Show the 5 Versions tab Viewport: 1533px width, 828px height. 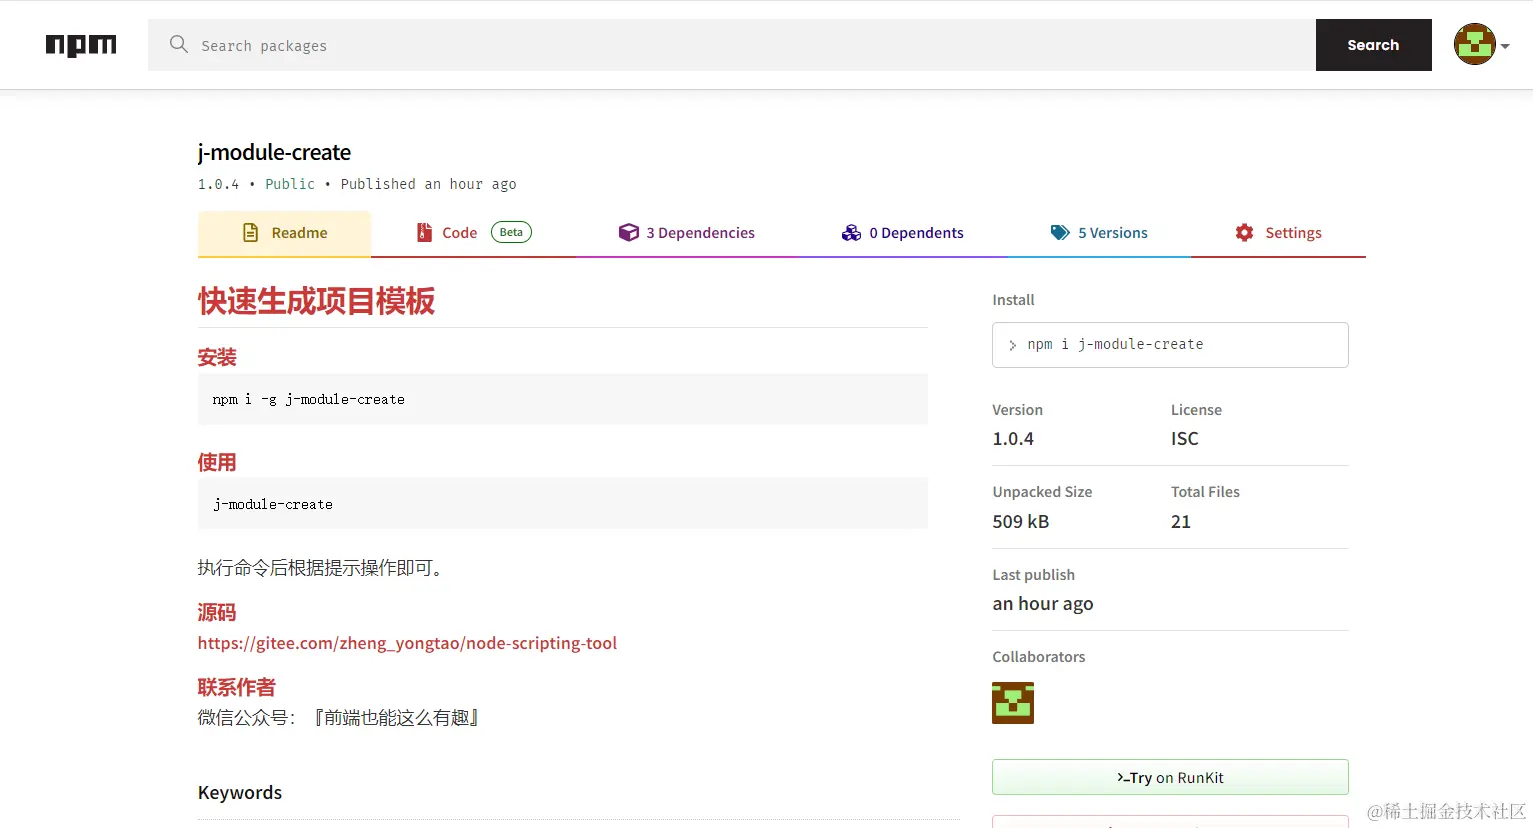pos(1099,233)
